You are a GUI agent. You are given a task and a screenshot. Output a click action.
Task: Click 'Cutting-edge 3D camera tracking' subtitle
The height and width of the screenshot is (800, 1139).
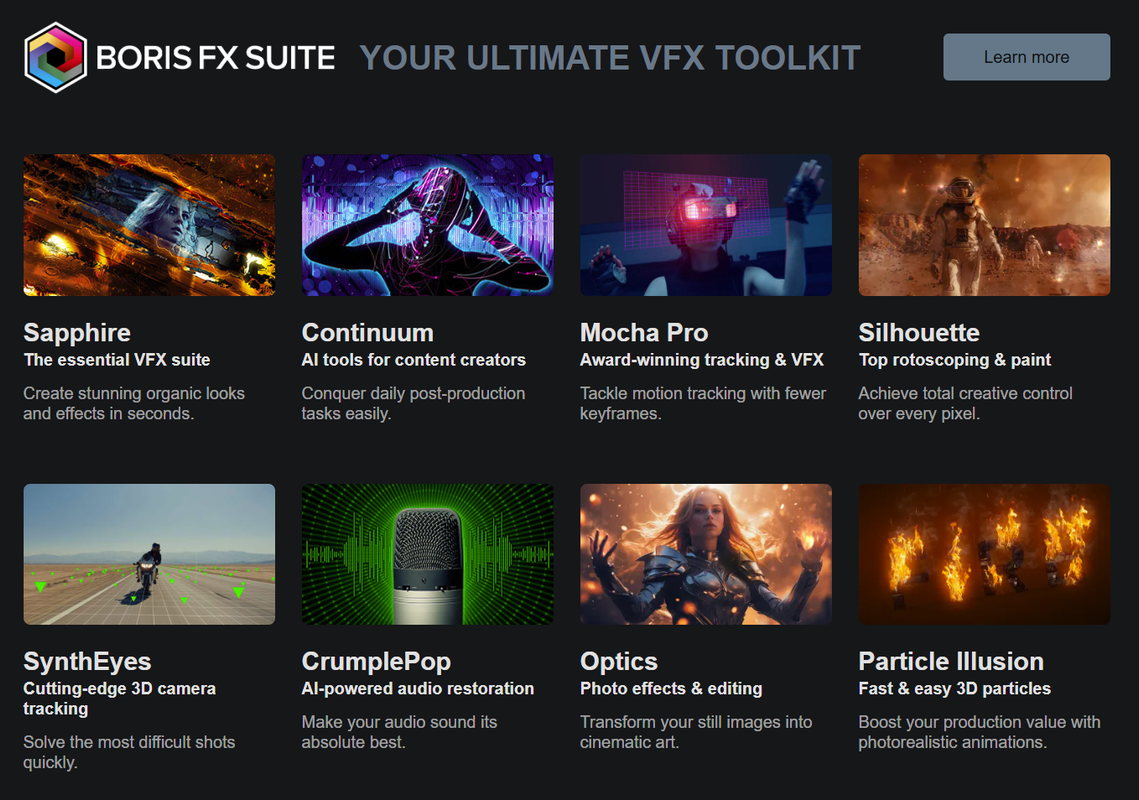pos(119,699)
